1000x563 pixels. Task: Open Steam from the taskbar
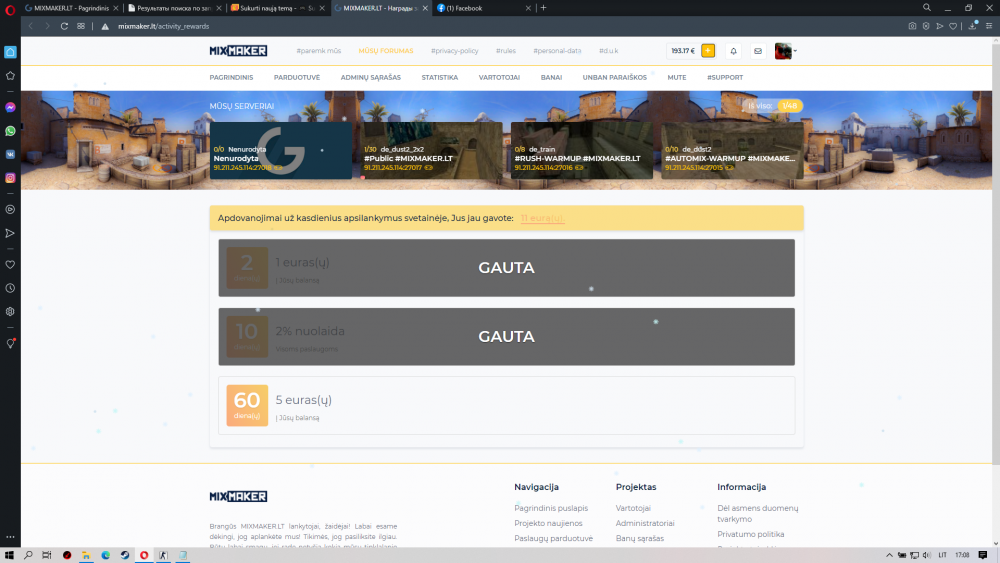[x=125, y=555]
